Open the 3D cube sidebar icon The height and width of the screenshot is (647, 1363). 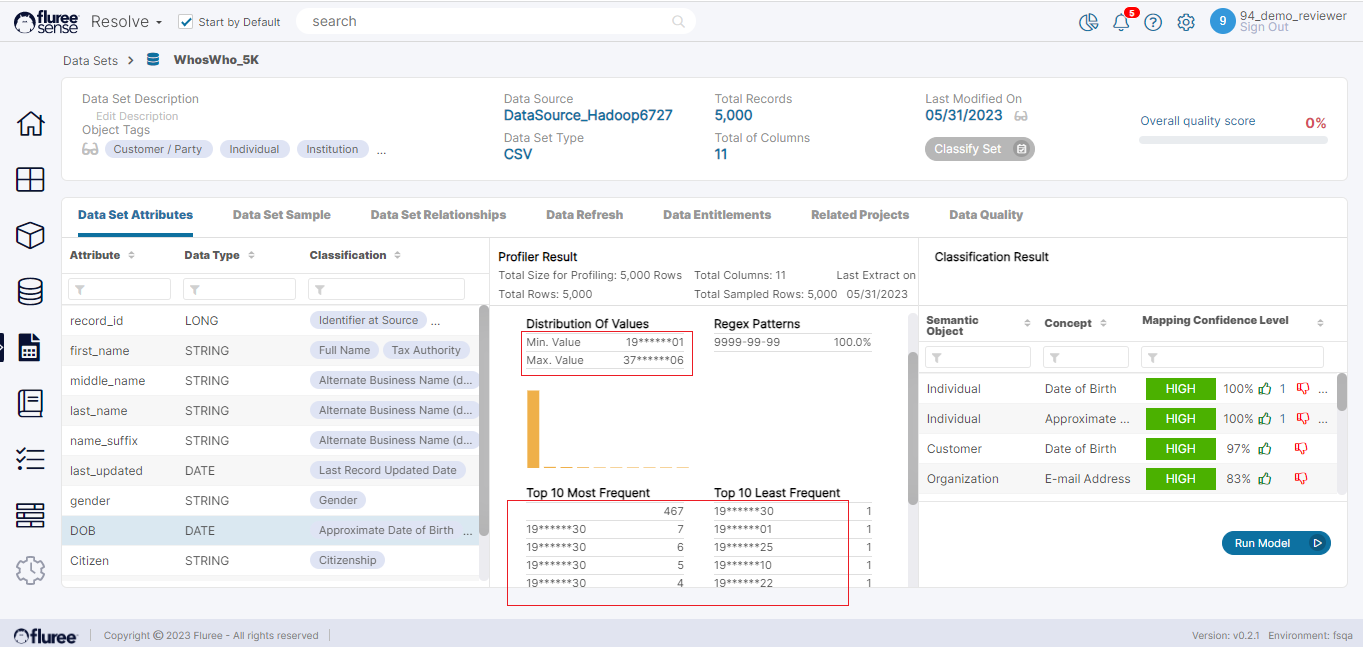pos(31,235)
